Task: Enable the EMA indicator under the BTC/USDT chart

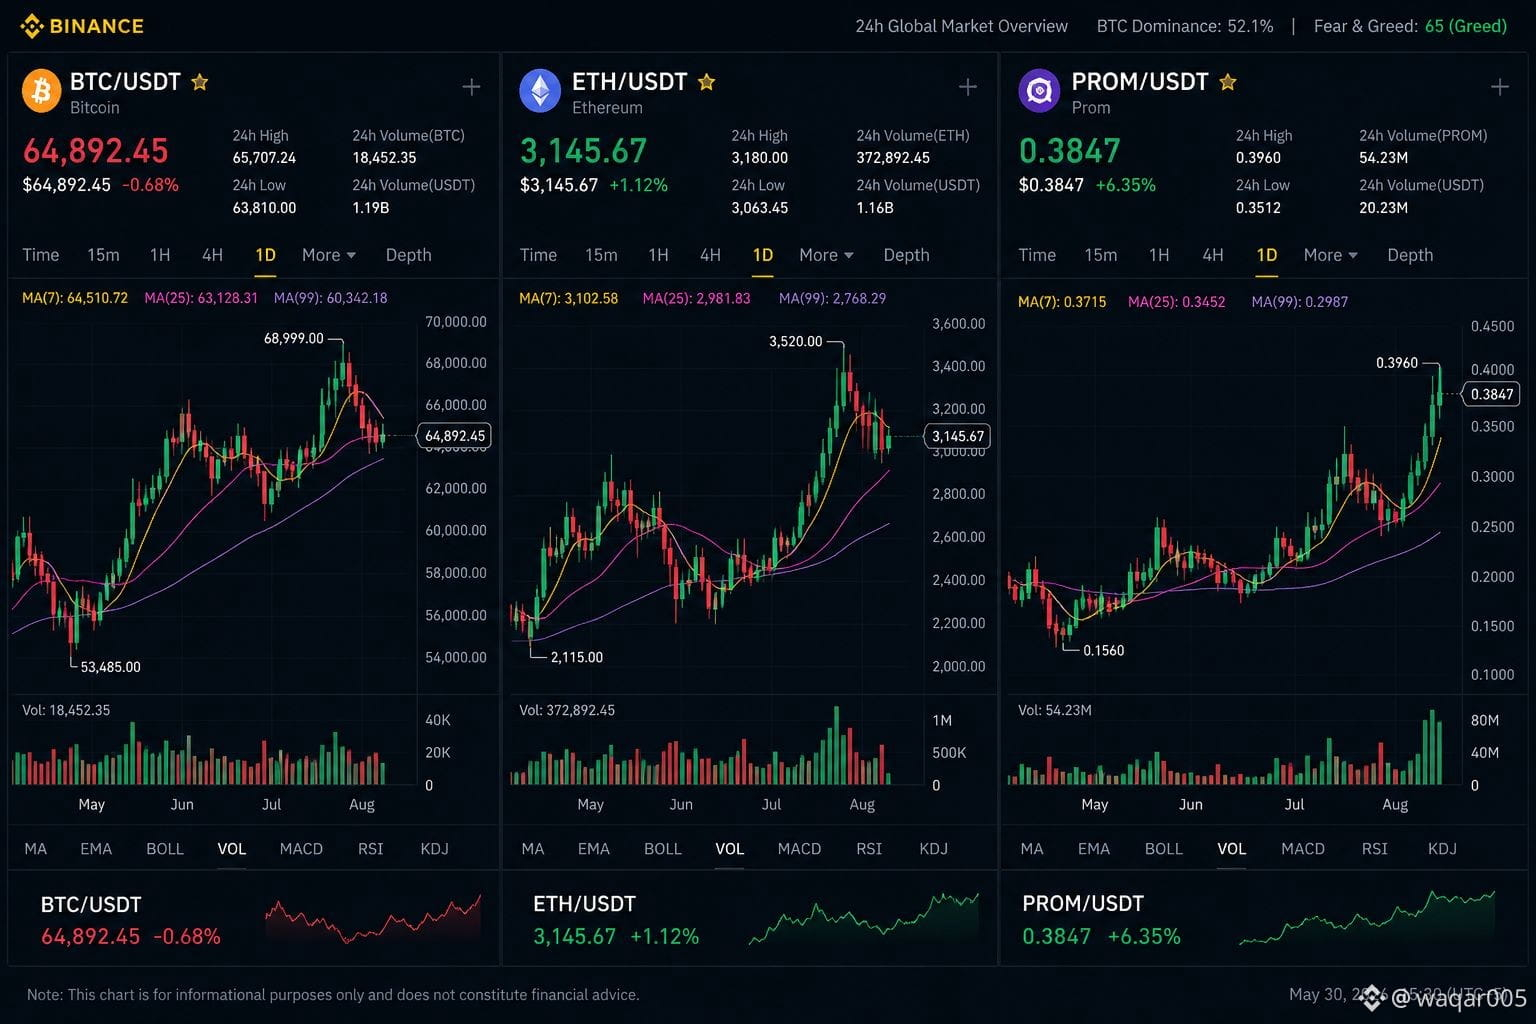Action: tap(96, 849)
